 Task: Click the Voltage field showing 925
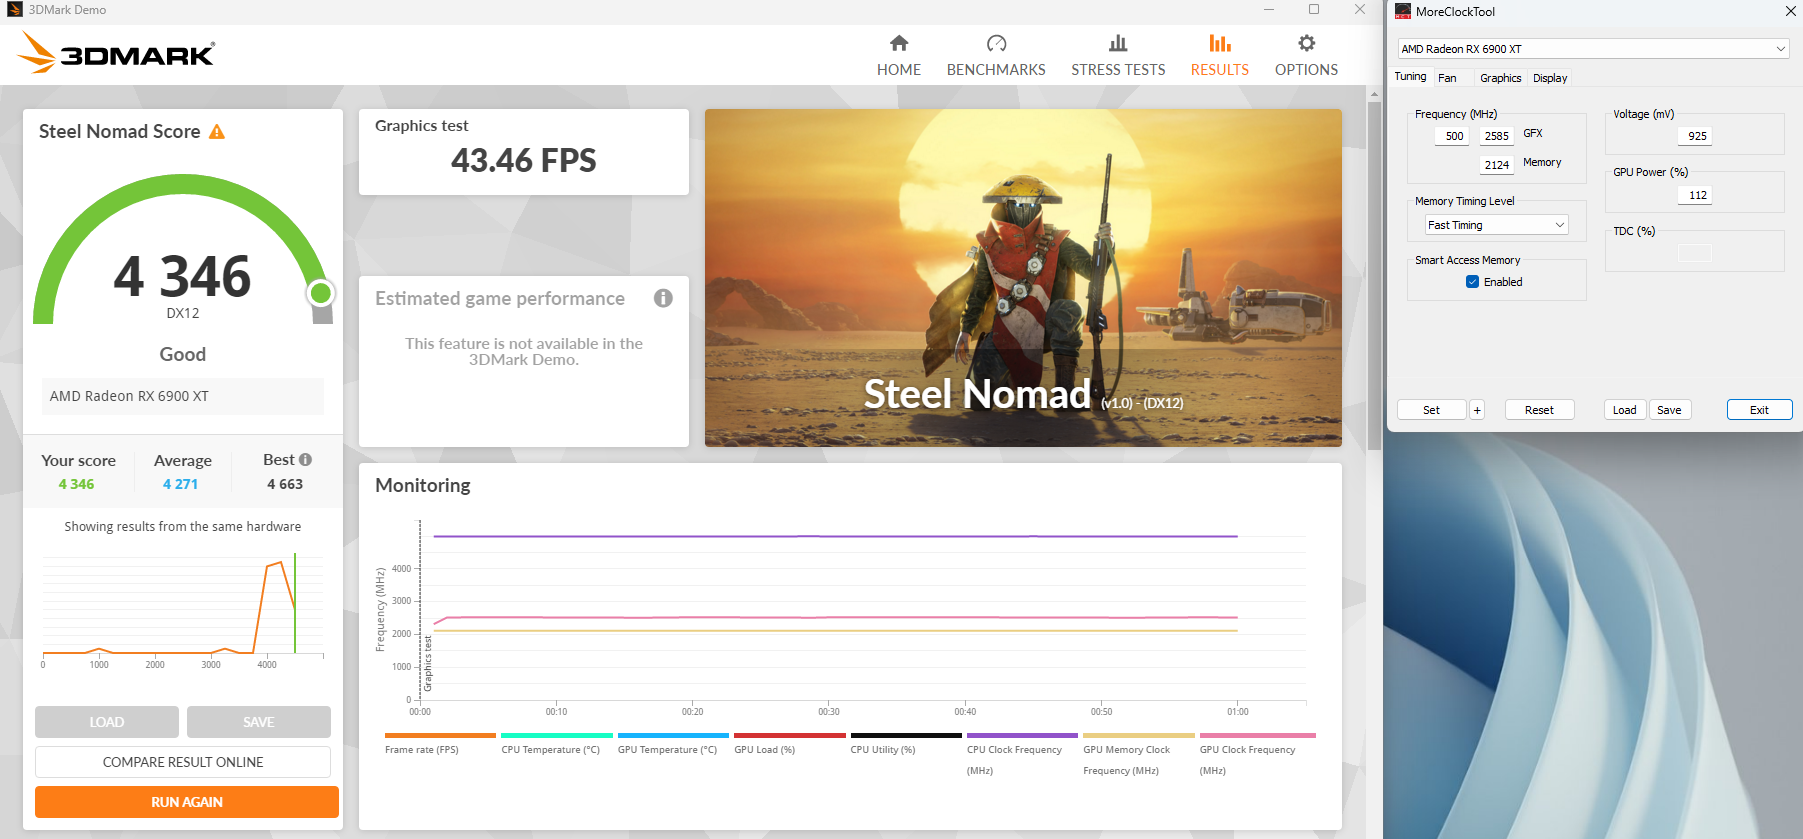1696,136
